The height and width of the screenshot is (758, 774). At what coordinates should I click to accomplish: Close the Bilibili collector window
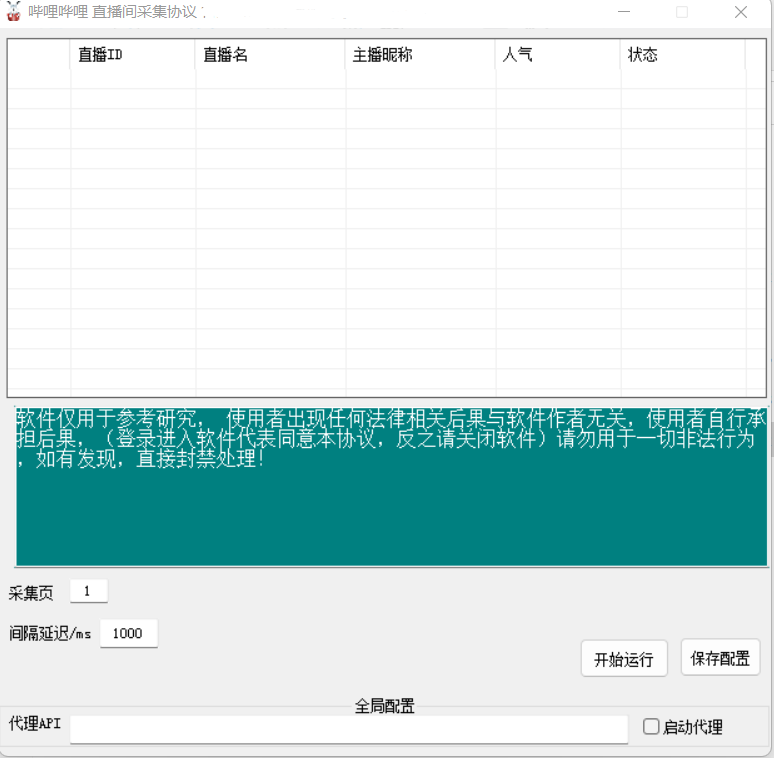tap(741, 12)
